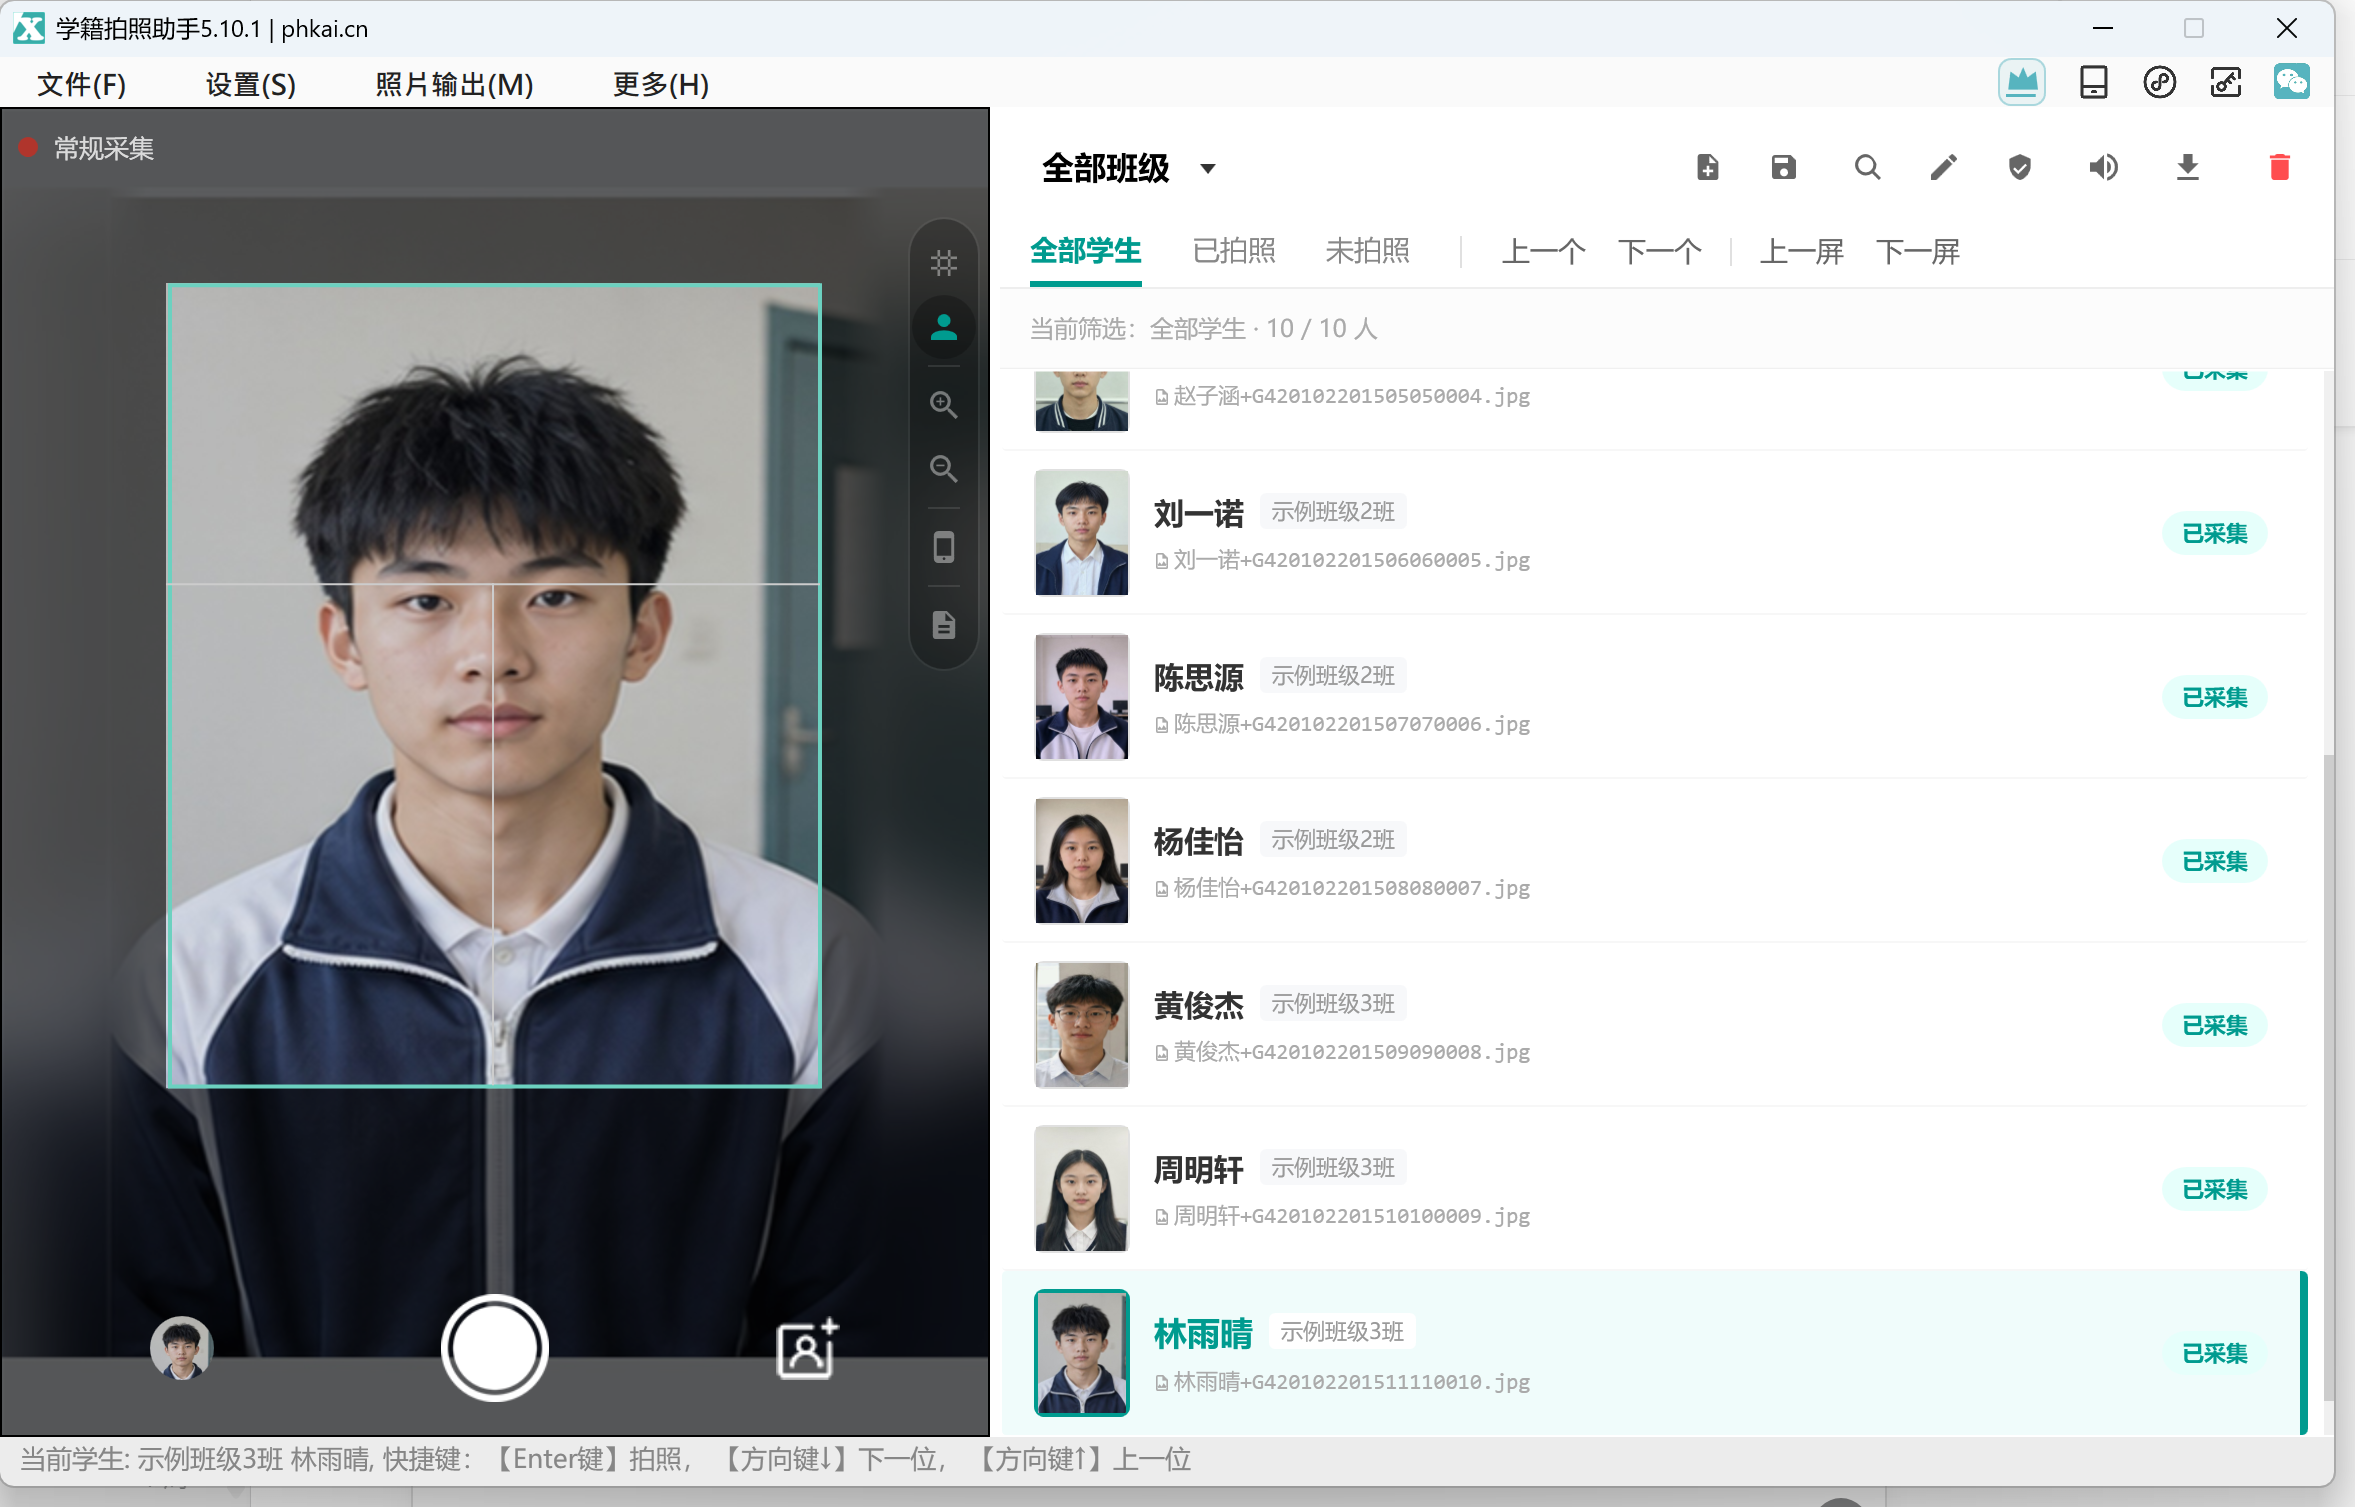Select student 杨佳怡 in the list
Screen dimensions: 2355x1507
pos(1654,860)
